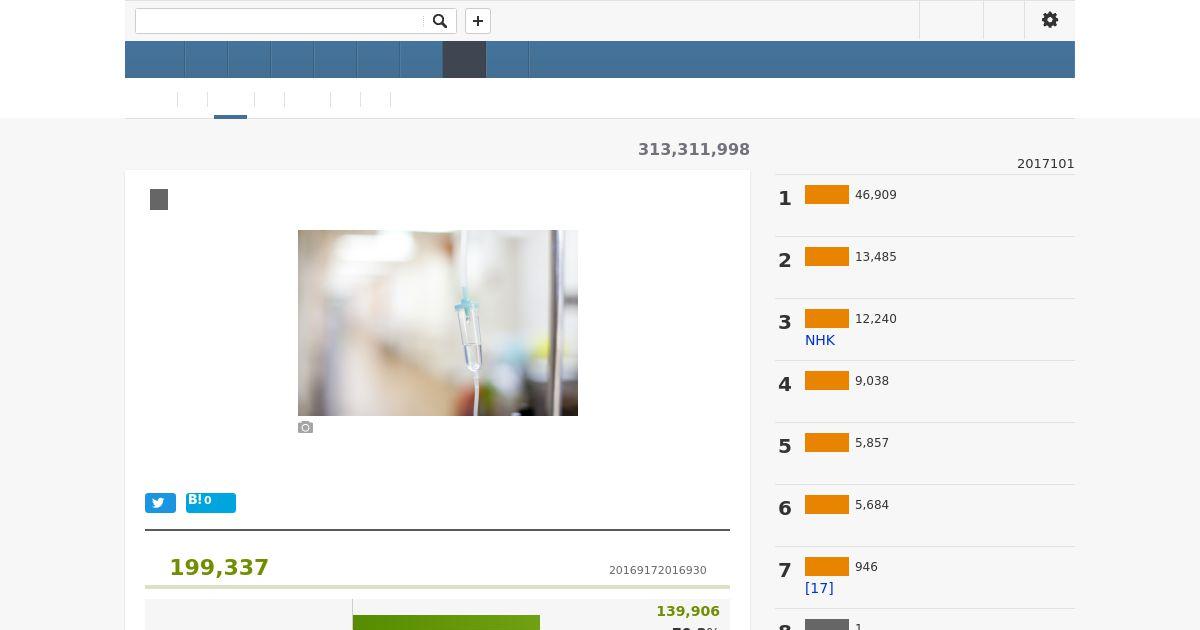Open the NHK link in rank 3
The image size is (1200, 630).
[x=820, y=340]
